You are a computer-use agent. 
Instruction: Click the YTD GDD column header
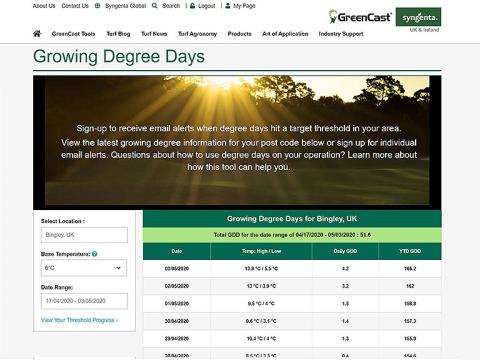pos(410,251)
